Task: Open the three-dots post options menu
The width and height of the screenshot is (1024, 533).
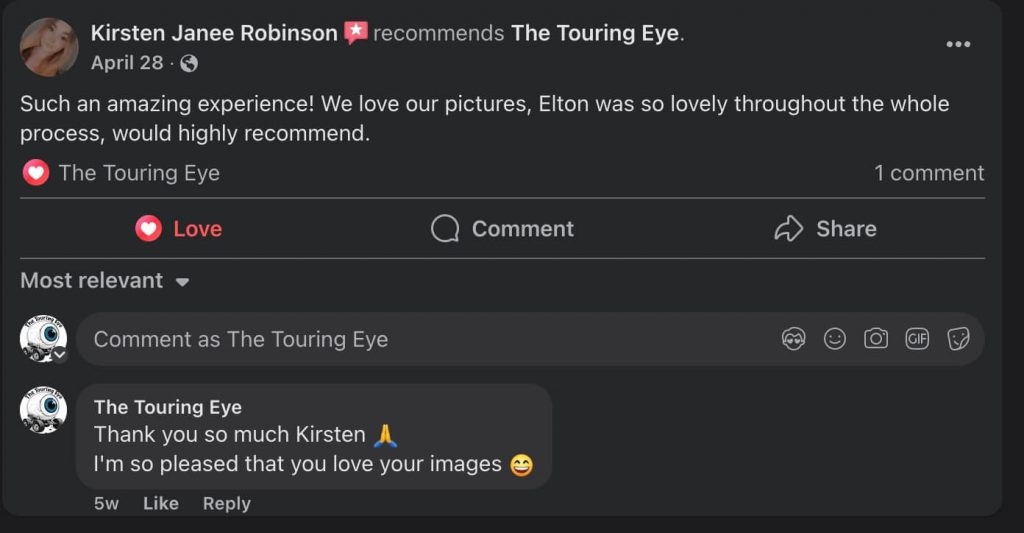Action: click(x=958, y=44)
